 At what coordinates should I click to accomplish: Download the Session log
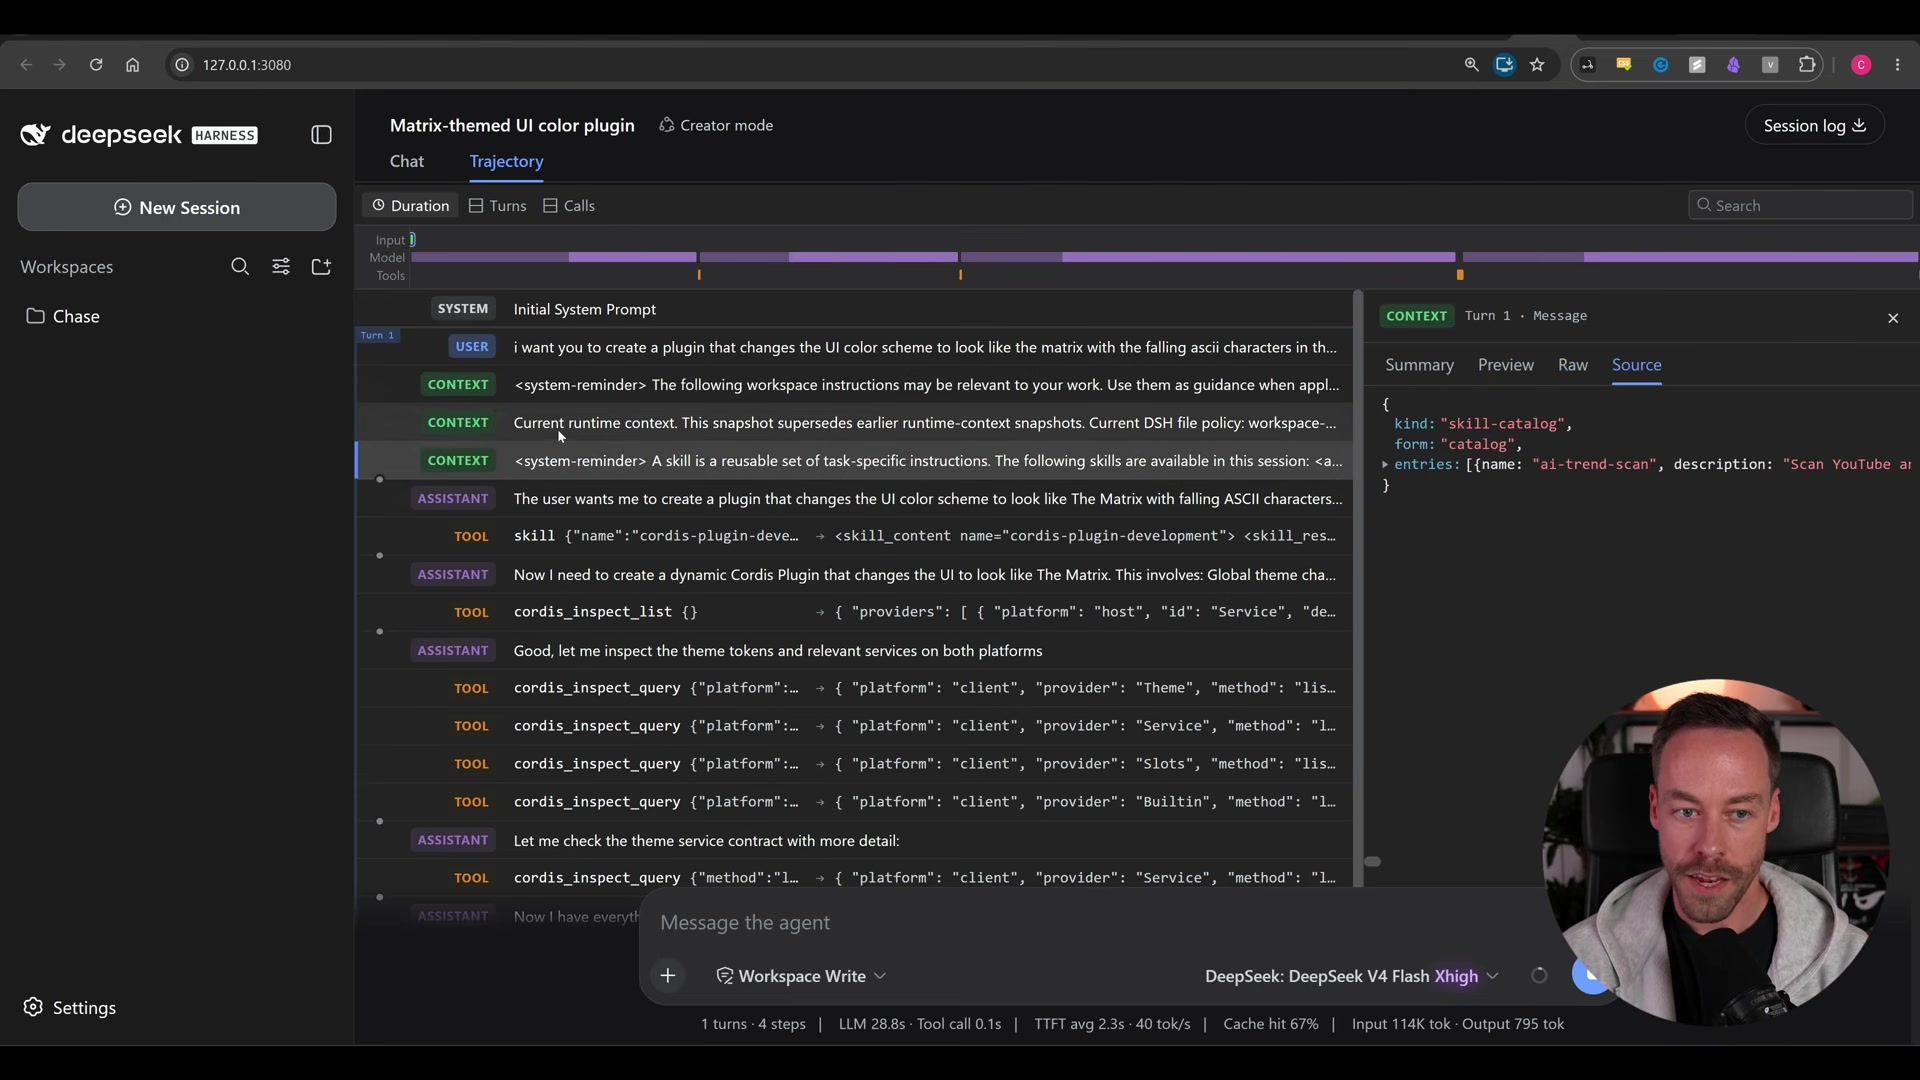pos(1814,125)
